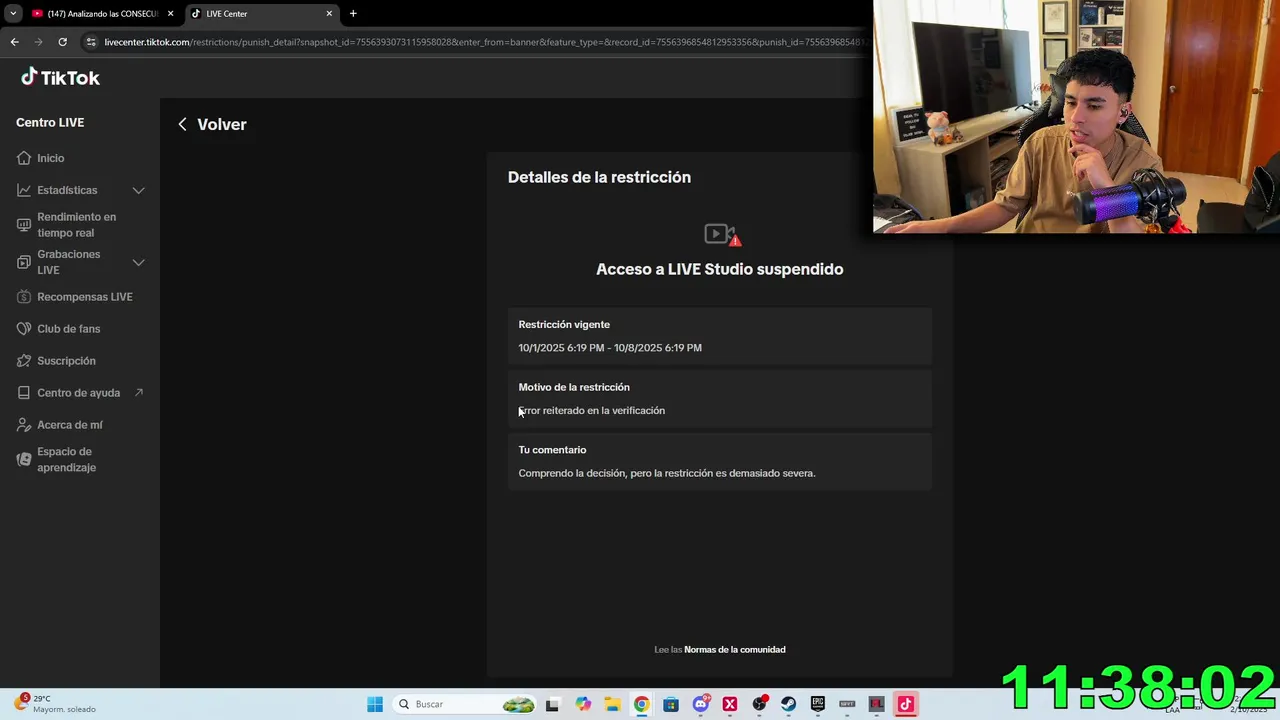Click the back chevron next to Volver
1280x720 pixels.
click(182, 124)
